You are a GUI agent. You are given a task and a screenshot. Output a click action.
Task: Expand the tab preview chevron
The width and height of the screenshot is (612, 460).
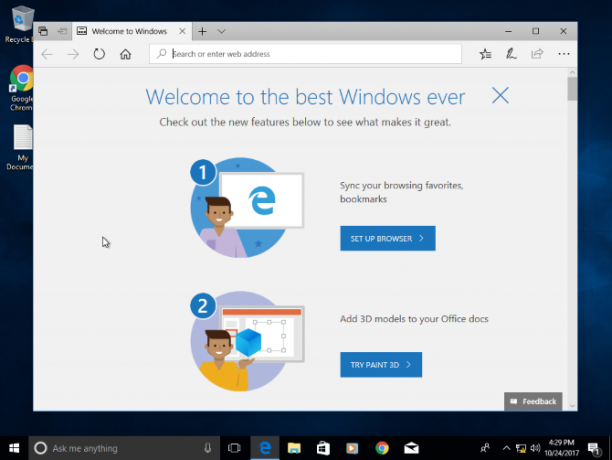pyautogui.click(x=221, y=31)
